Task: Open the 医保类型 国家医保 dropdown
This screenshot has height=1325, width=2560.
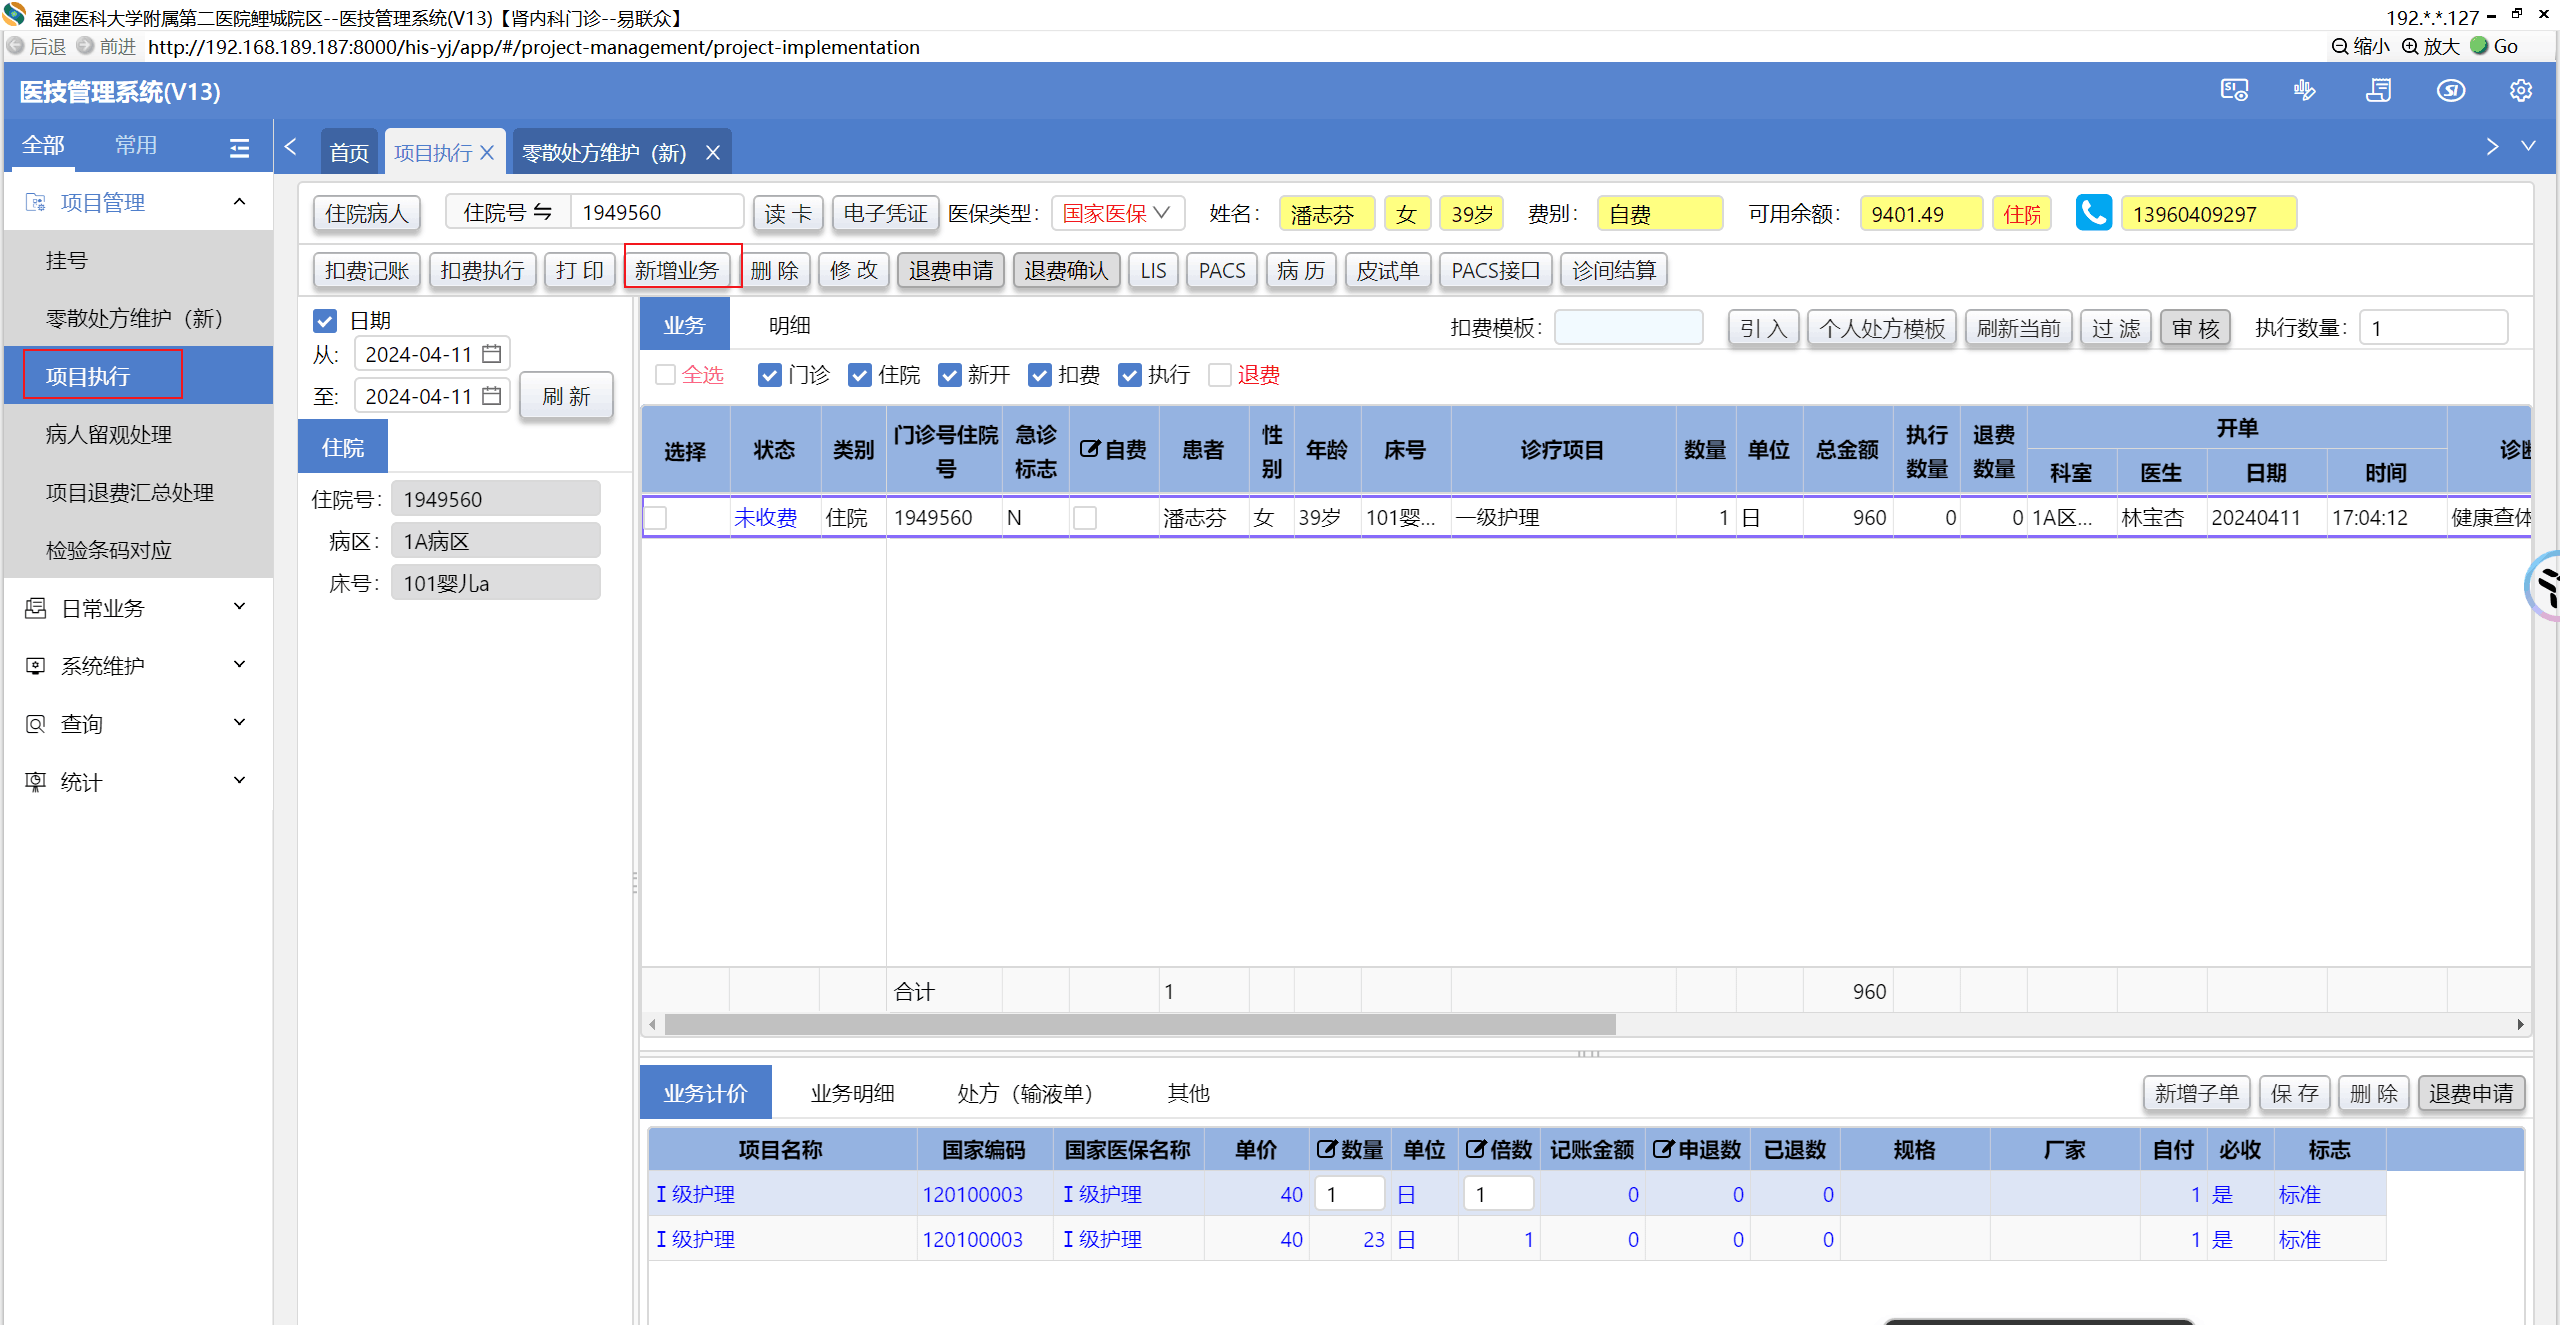Action: (x=1116, y=213)
